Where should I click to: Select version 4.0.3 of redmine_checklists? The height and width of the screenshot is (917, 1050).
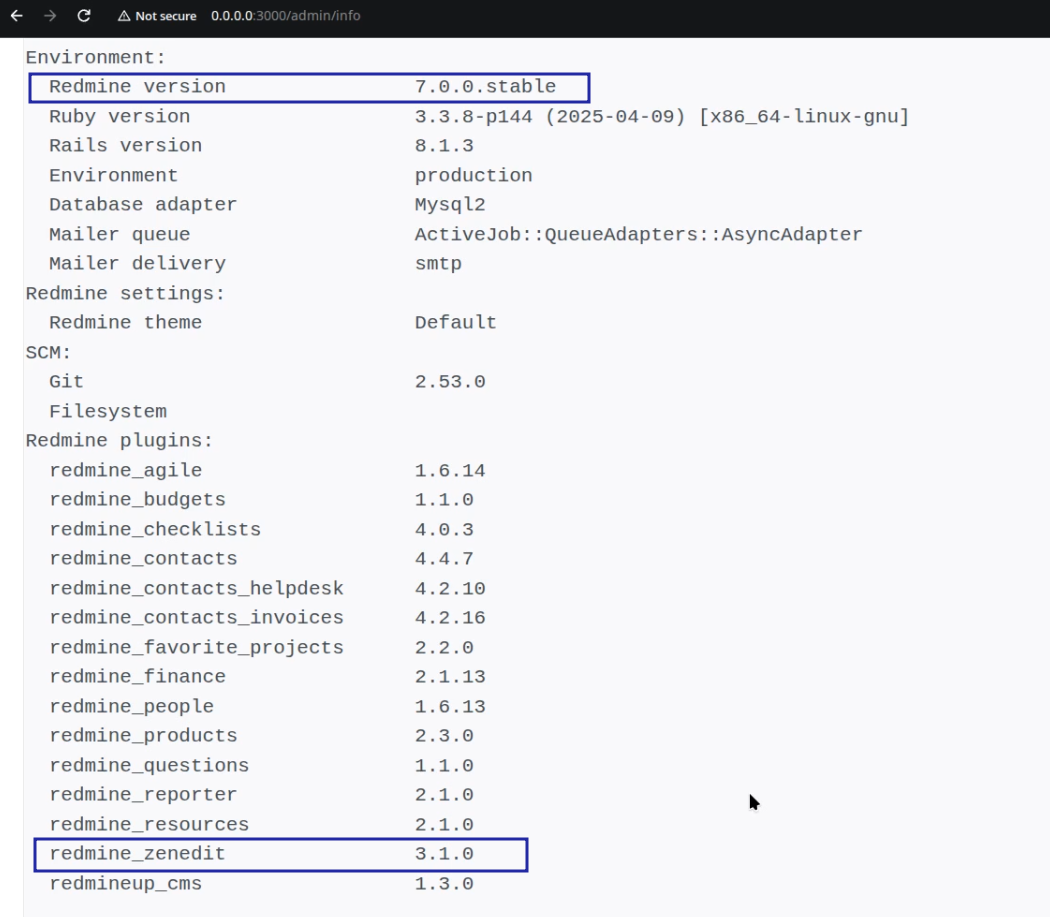[x=444, y=529]
